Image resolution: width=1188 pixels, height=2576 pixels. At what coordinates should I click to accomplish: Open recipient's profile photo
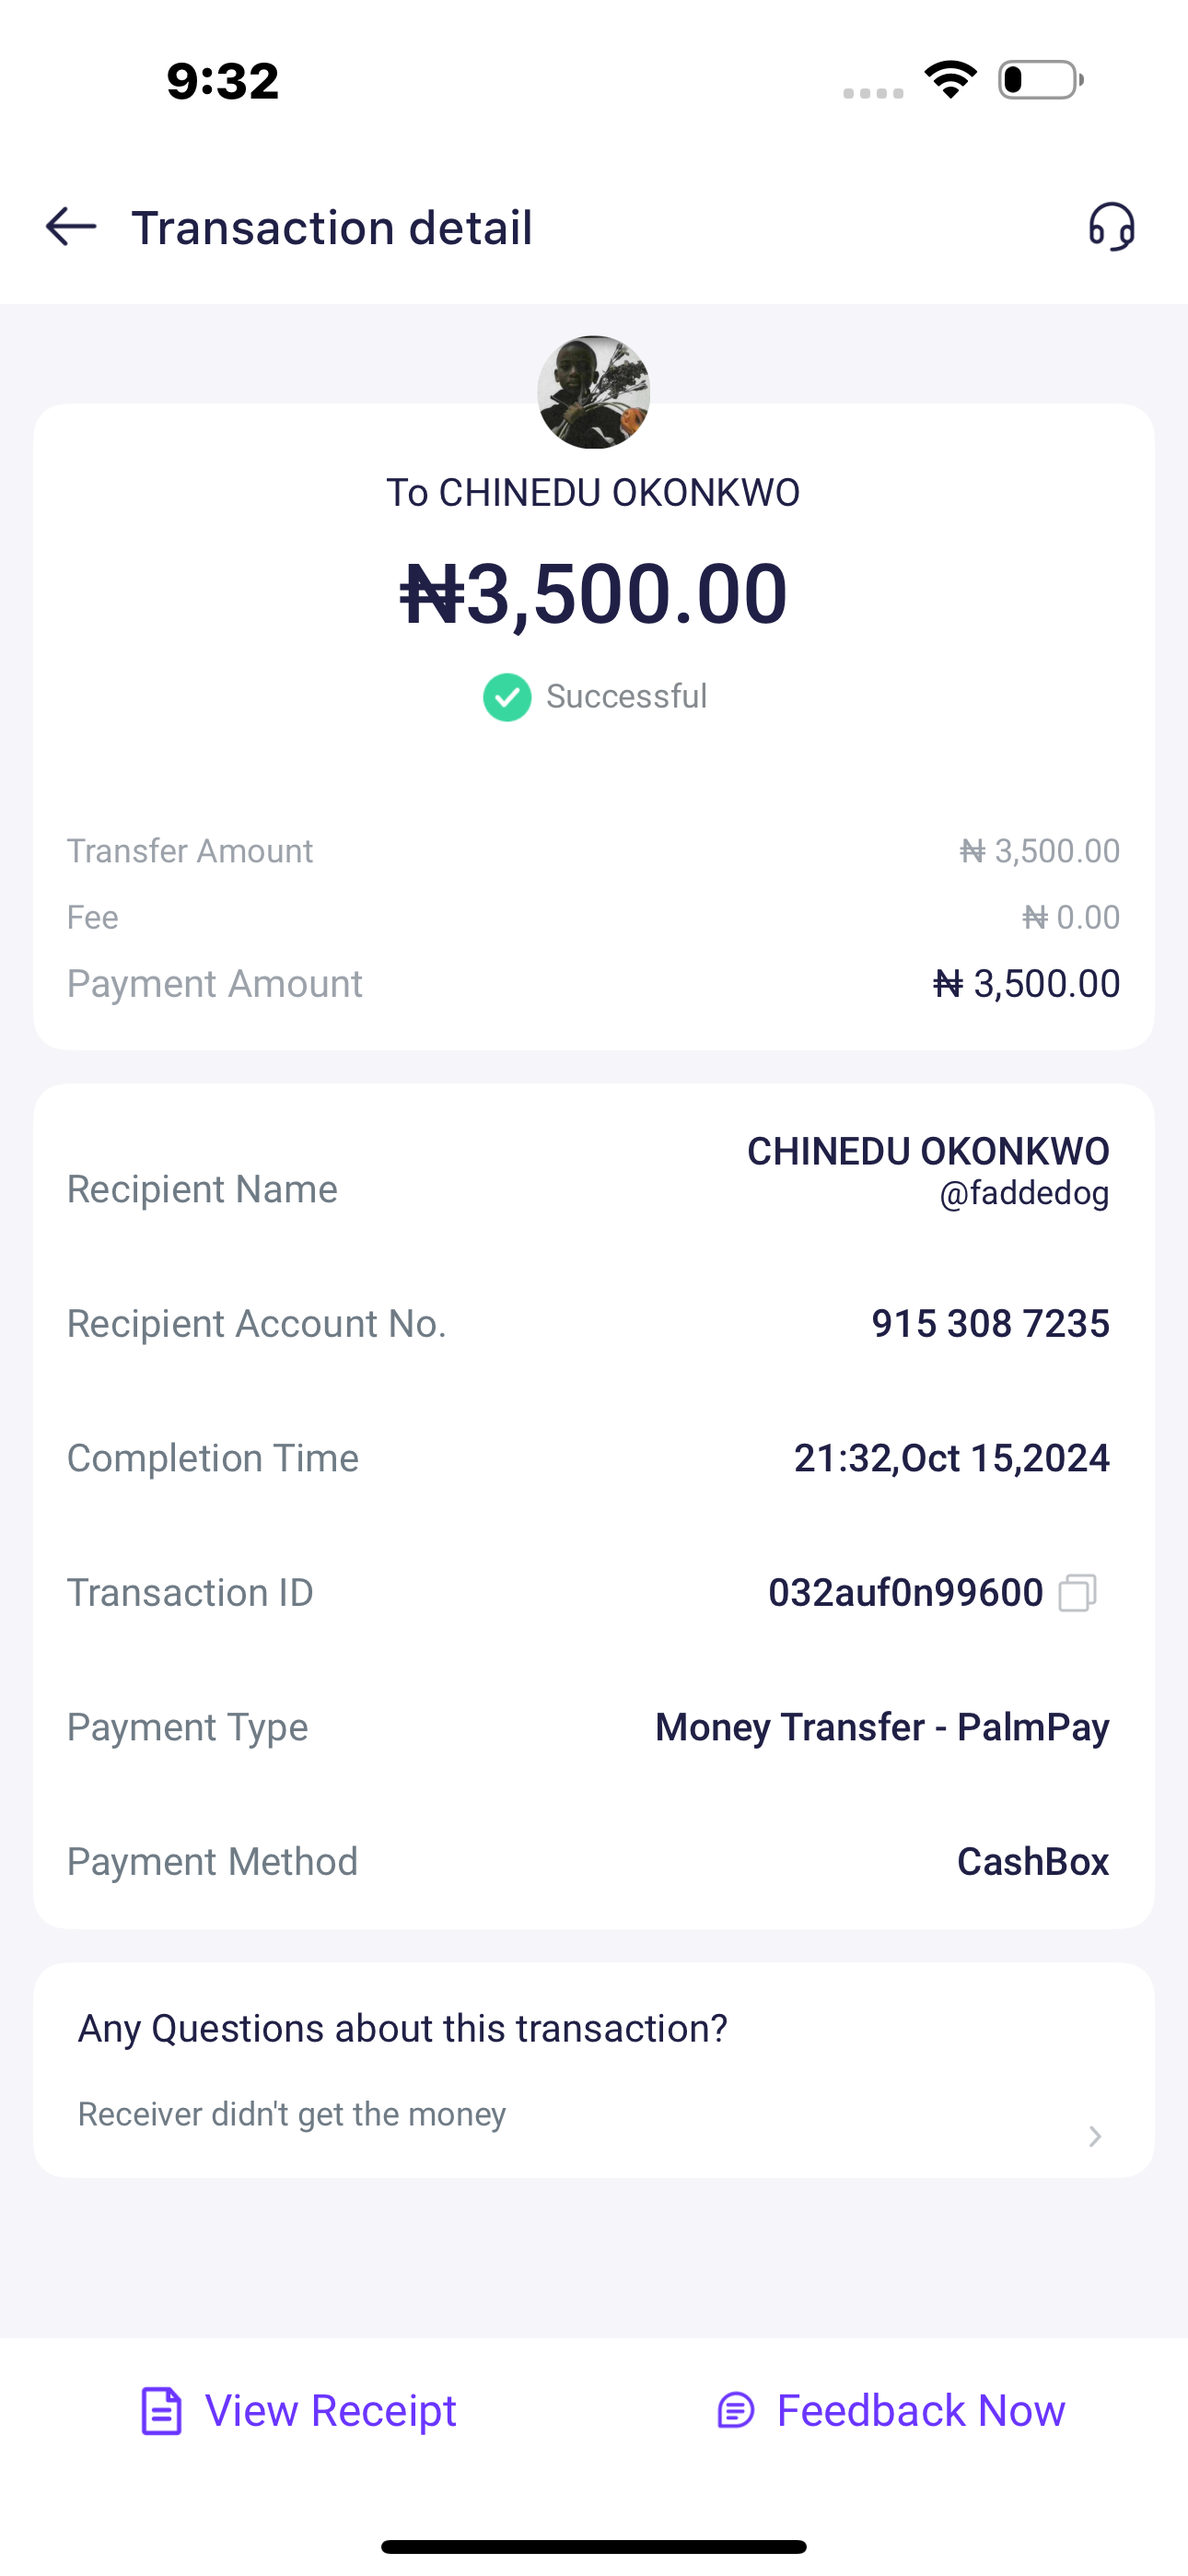pos(594,392)
